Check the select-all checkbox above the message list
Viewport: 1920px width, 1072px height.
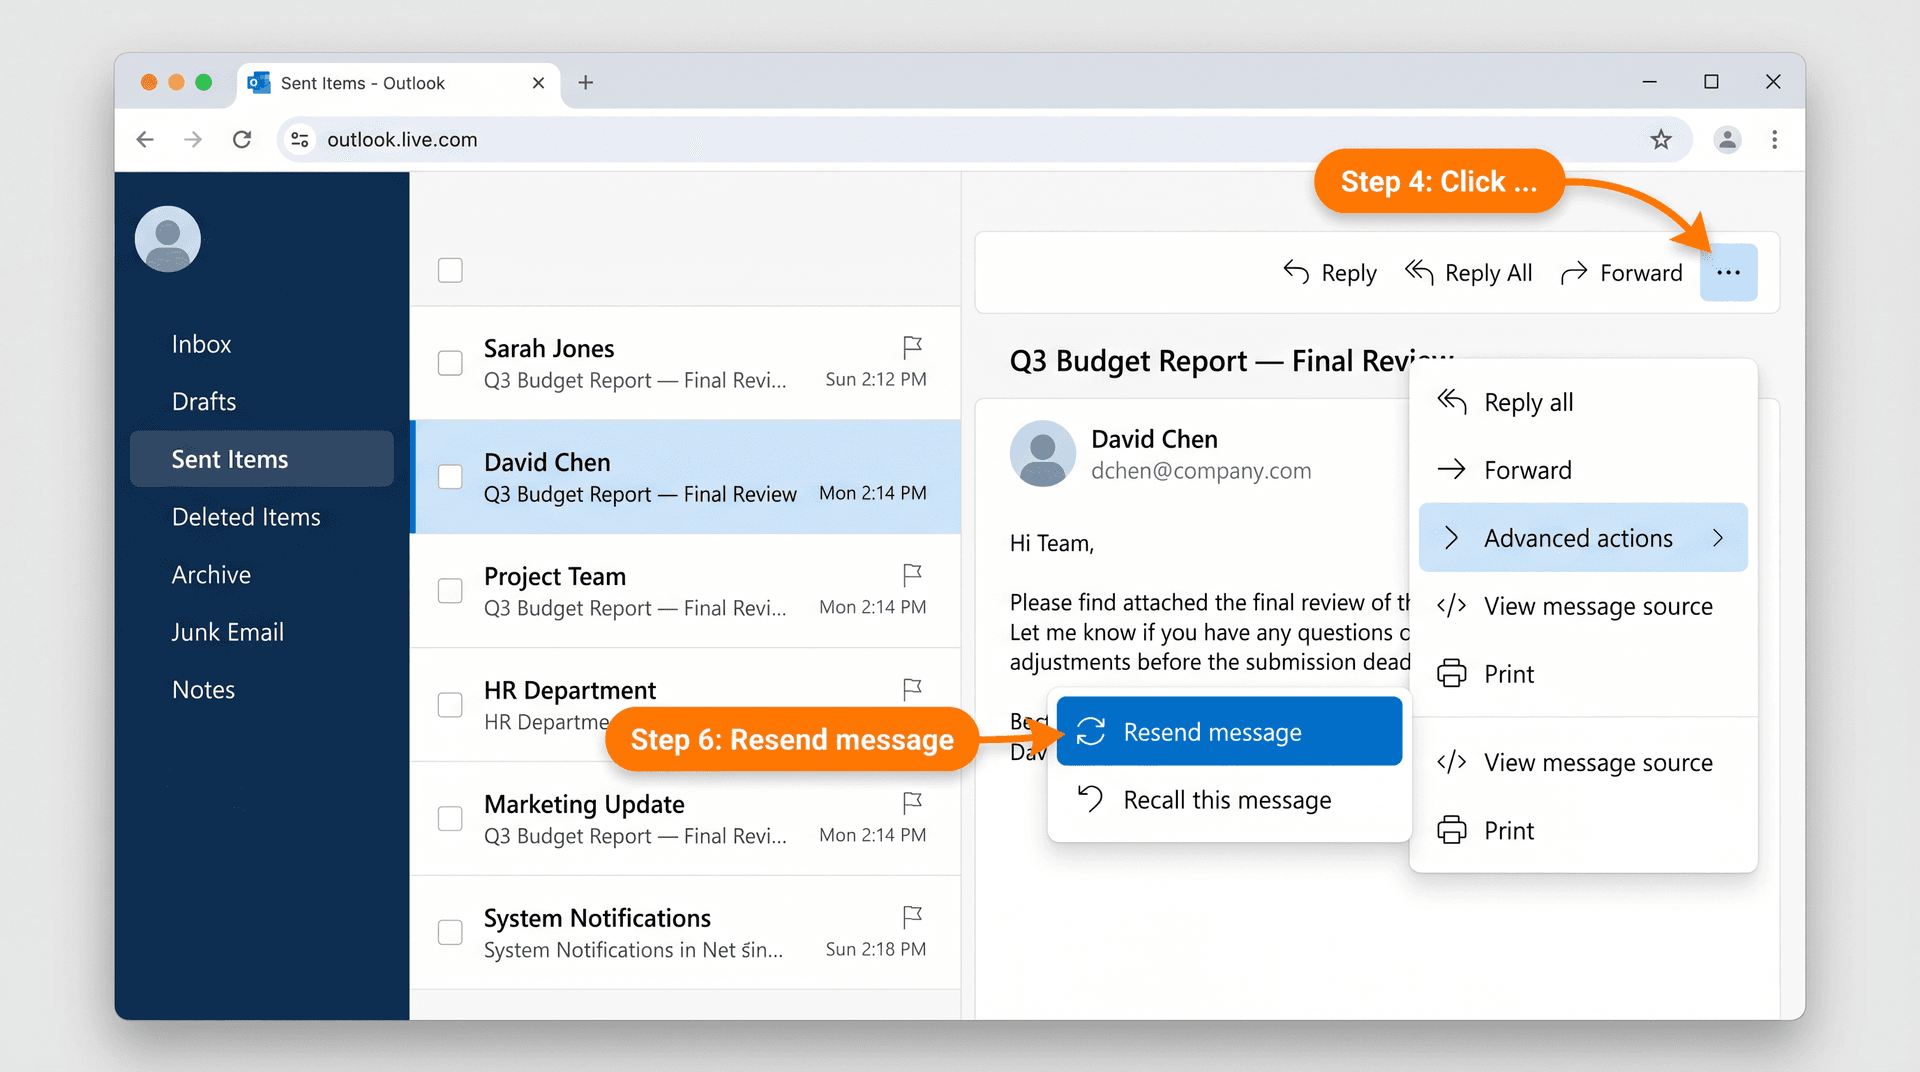[x=450, y=270]
